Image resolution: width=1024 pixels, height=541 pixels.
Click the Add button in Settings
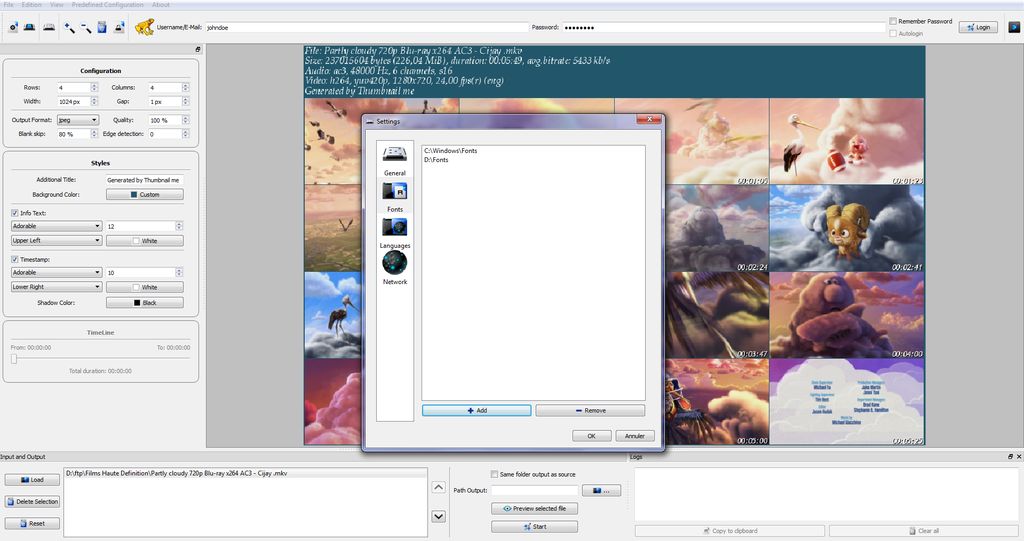tap(477, 410)
